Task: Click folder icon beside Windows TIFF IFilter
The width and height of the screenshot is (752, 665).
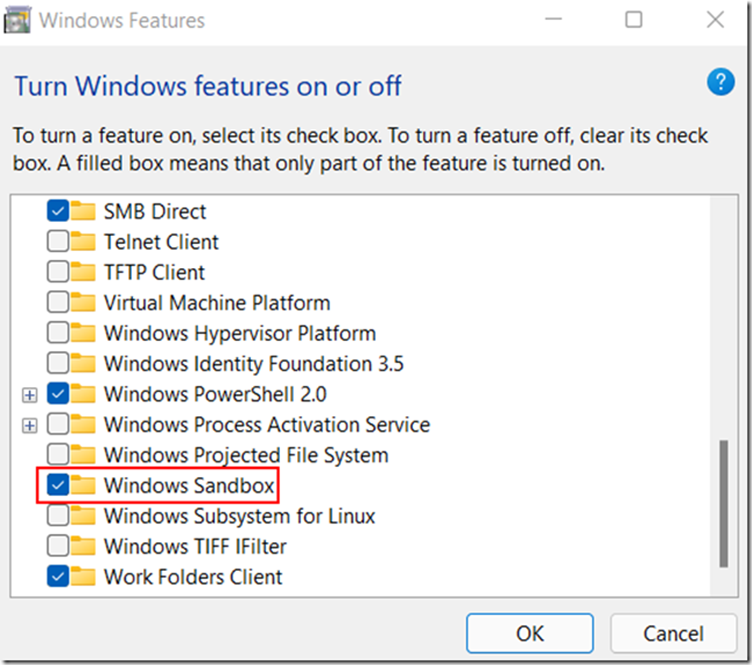Action: click(84, 547)
